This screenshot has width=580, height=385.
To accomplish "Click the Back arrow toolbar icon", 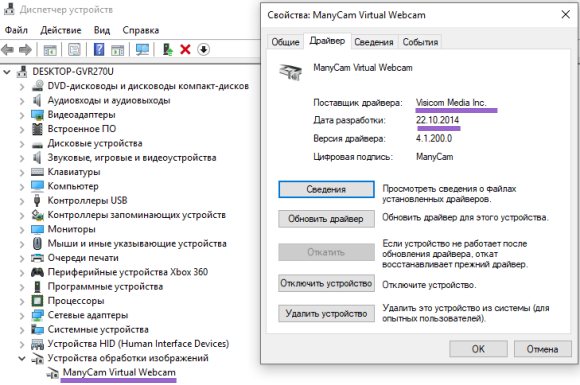I will pyautogui.click(x=7, y=50).
